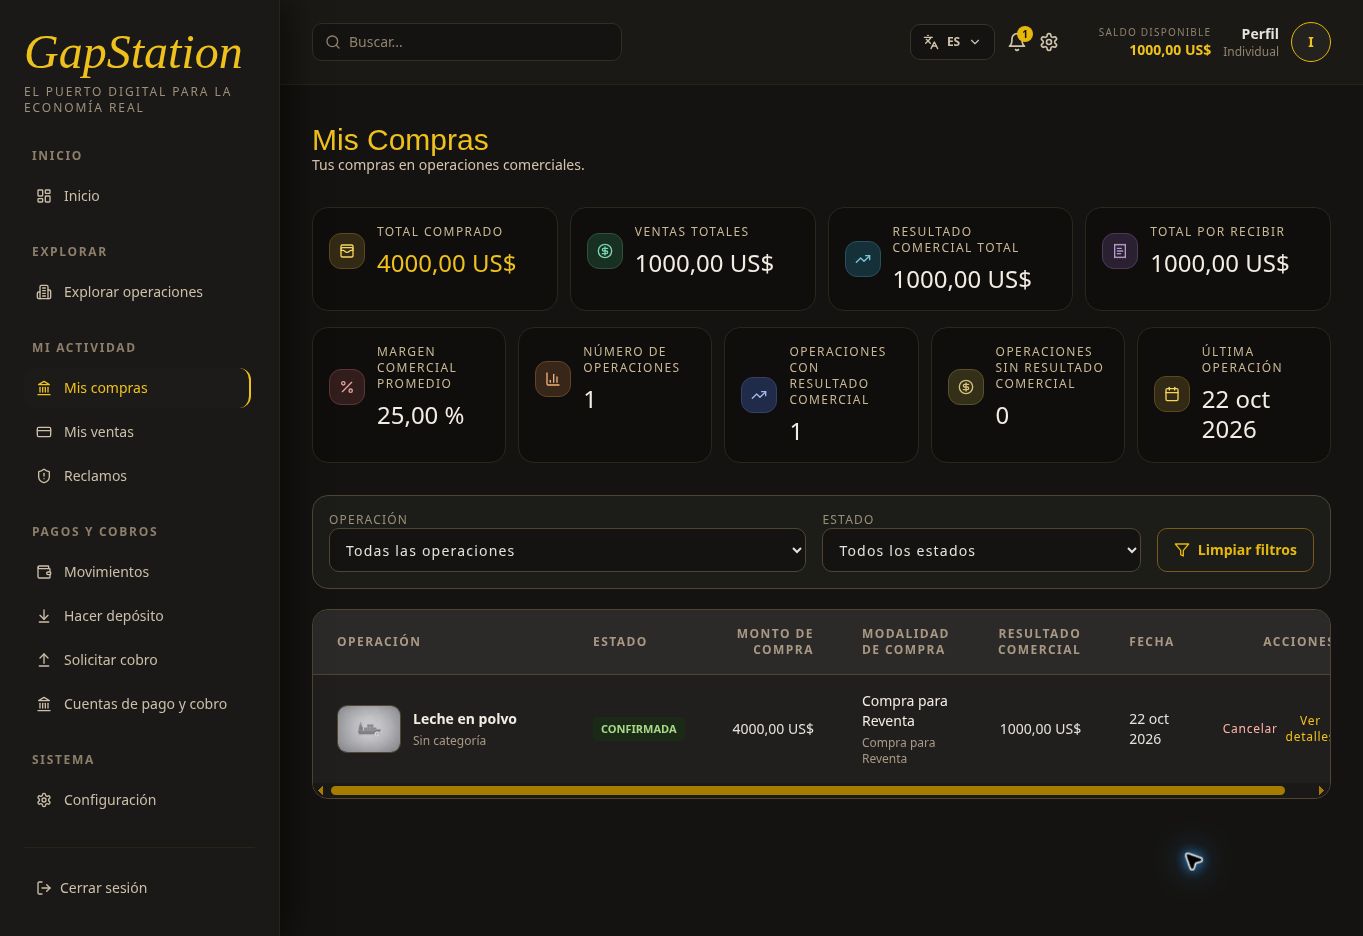
Task: Click the Operaciones sin Resultado Comercial icon
Action: point(966,387)
